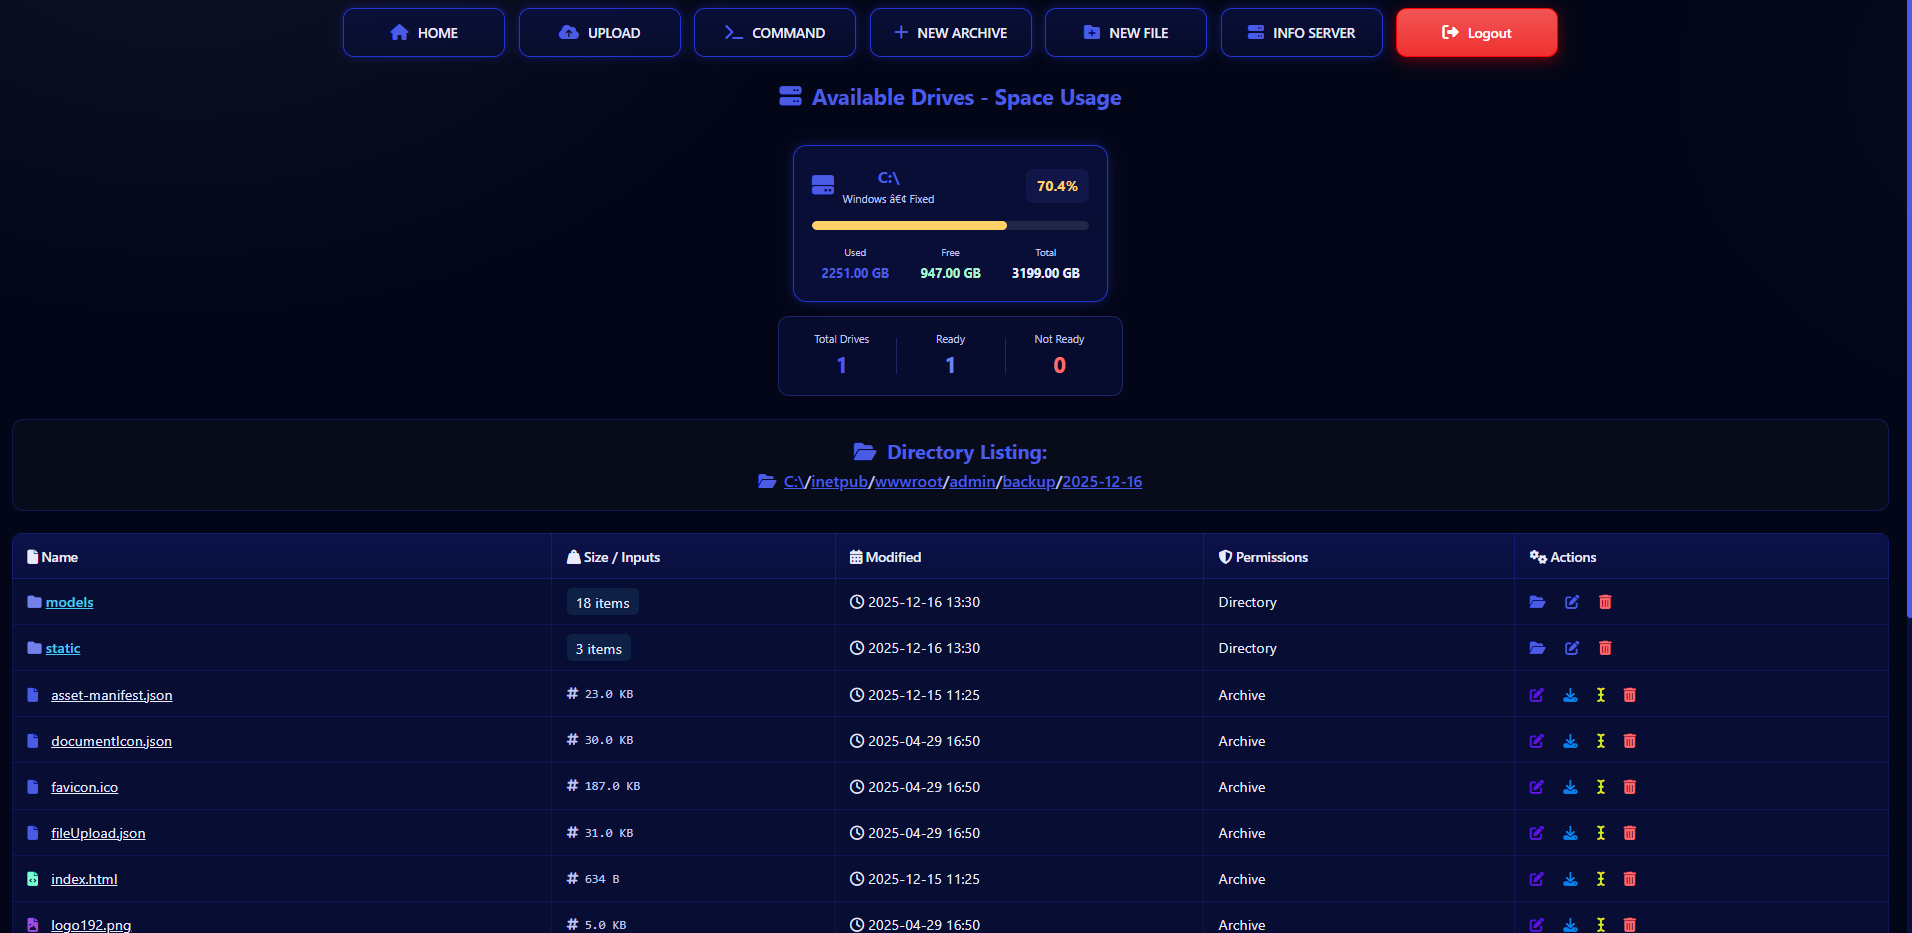This screenshot has height=933, width=1912.
Task: Open the UPLOAD page
Action: click(600, 33)
